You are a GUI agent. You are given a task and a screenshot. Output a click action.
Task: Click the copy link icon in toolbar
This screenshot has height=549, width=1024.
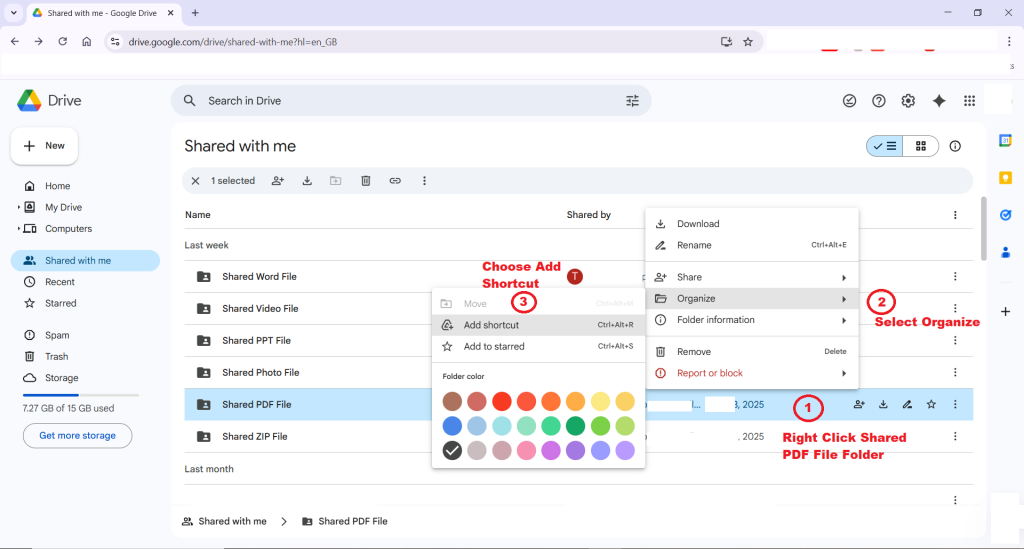395,181
